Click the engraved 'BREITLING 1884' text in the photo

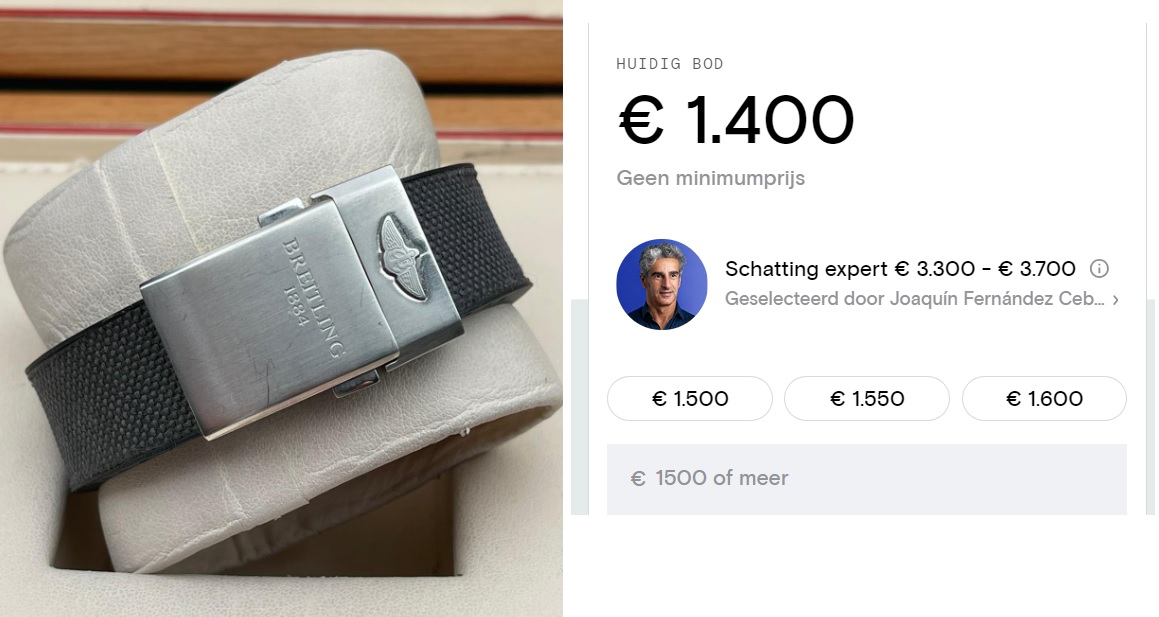(309, 298)
